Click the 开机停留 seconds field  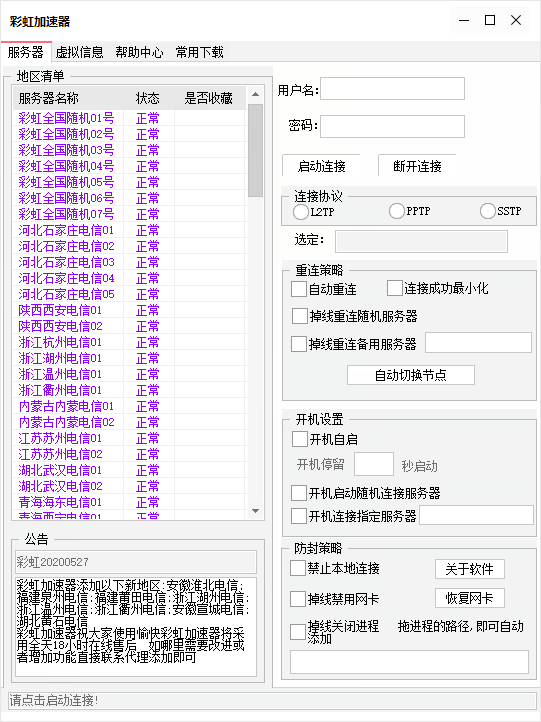(374, 464)
